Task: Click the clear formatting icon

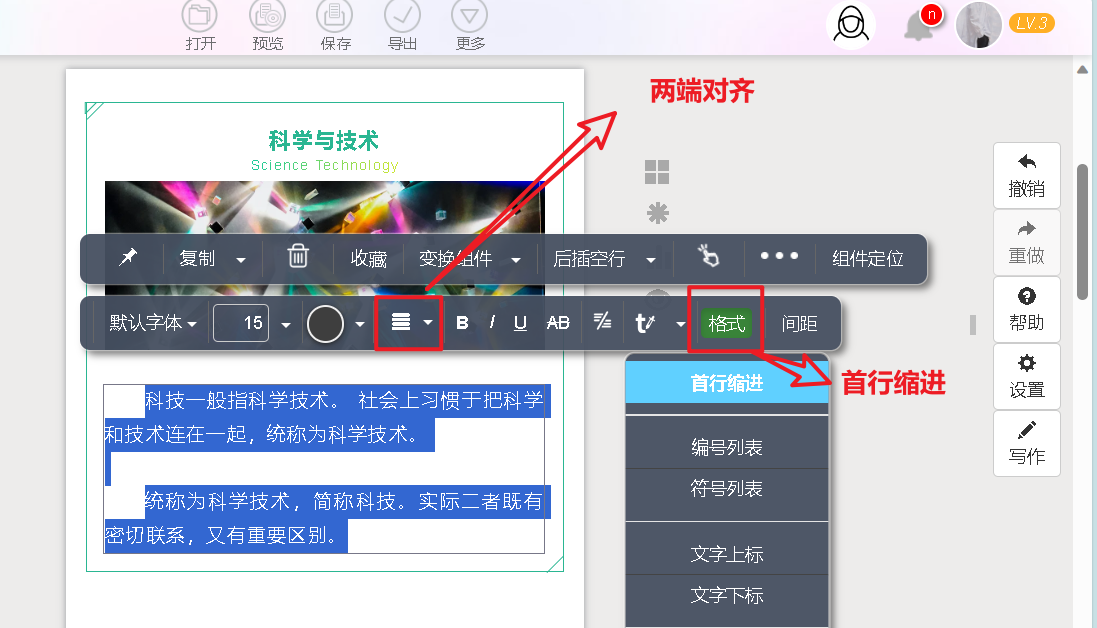Action: point(602,322)
